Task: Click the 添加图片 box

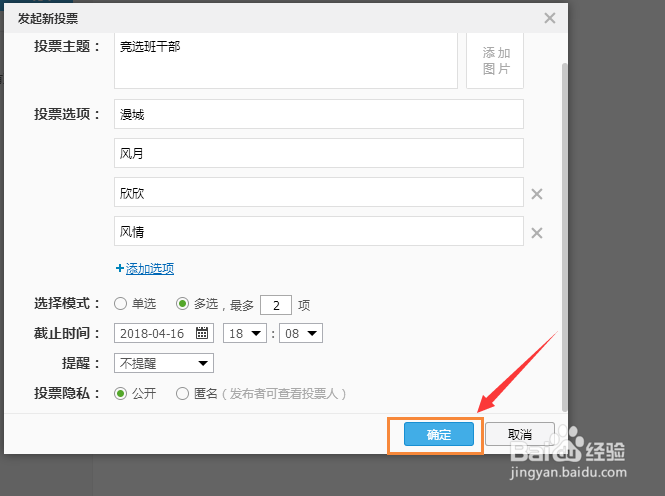Action: [495, 61]
